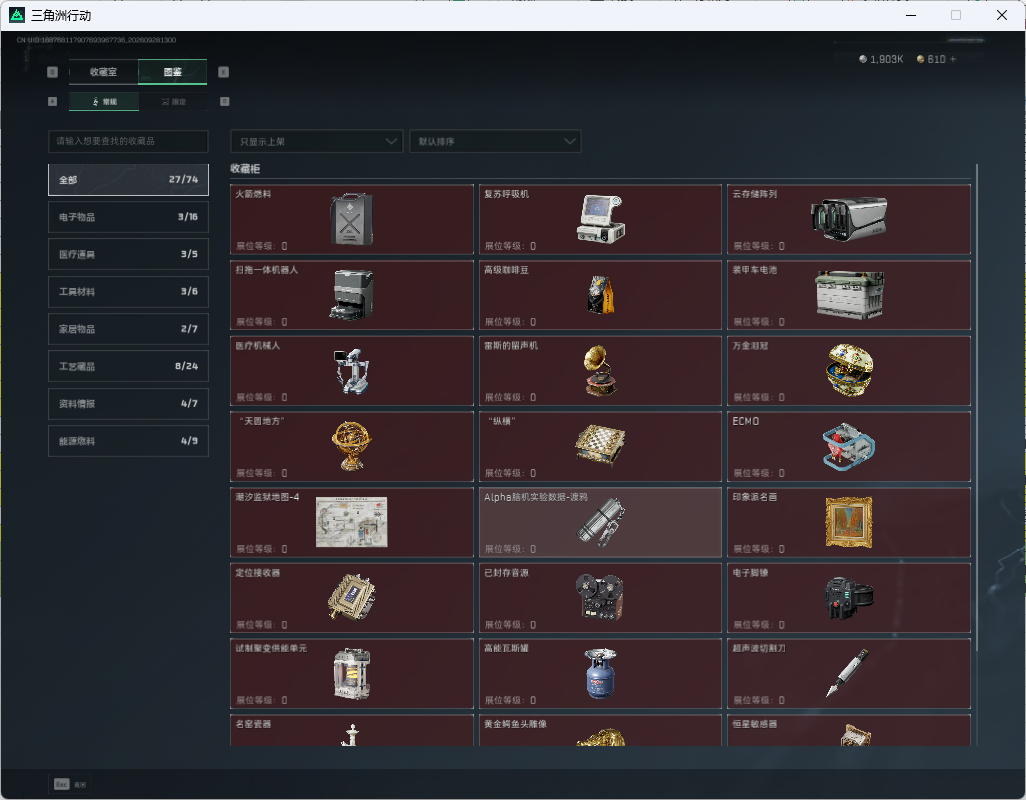Switch to the 收藏室 tab

(x=103, y=72)
